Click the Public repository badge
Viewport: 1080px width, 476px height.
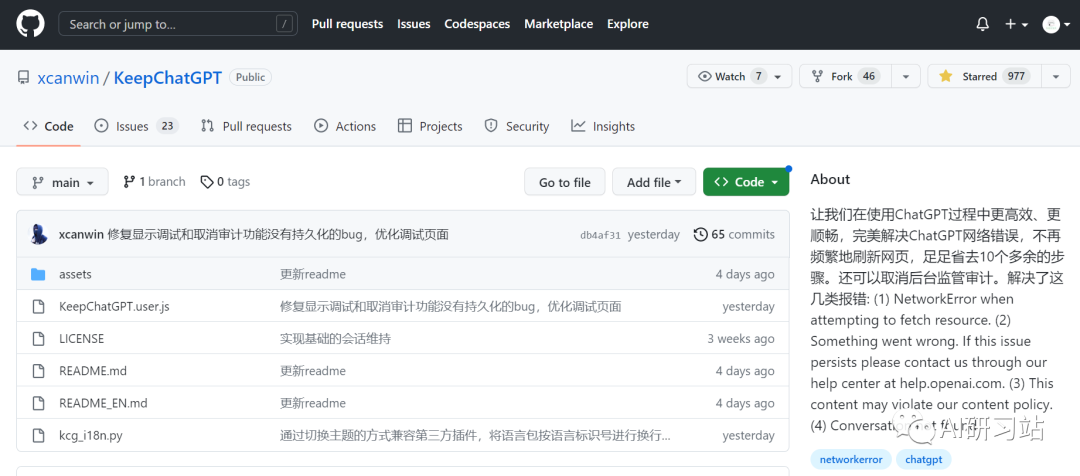point(250,77)
